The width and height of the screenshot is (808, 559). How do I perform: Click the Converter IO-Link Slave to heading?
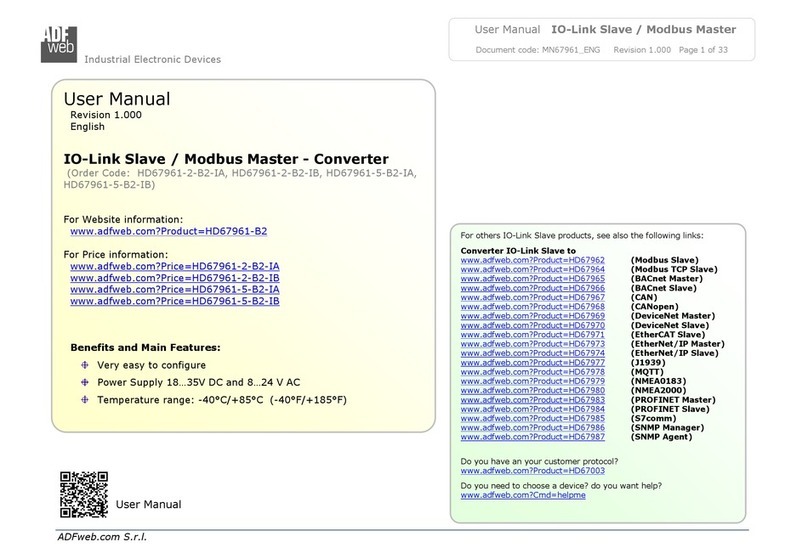[x=518, y=251]
